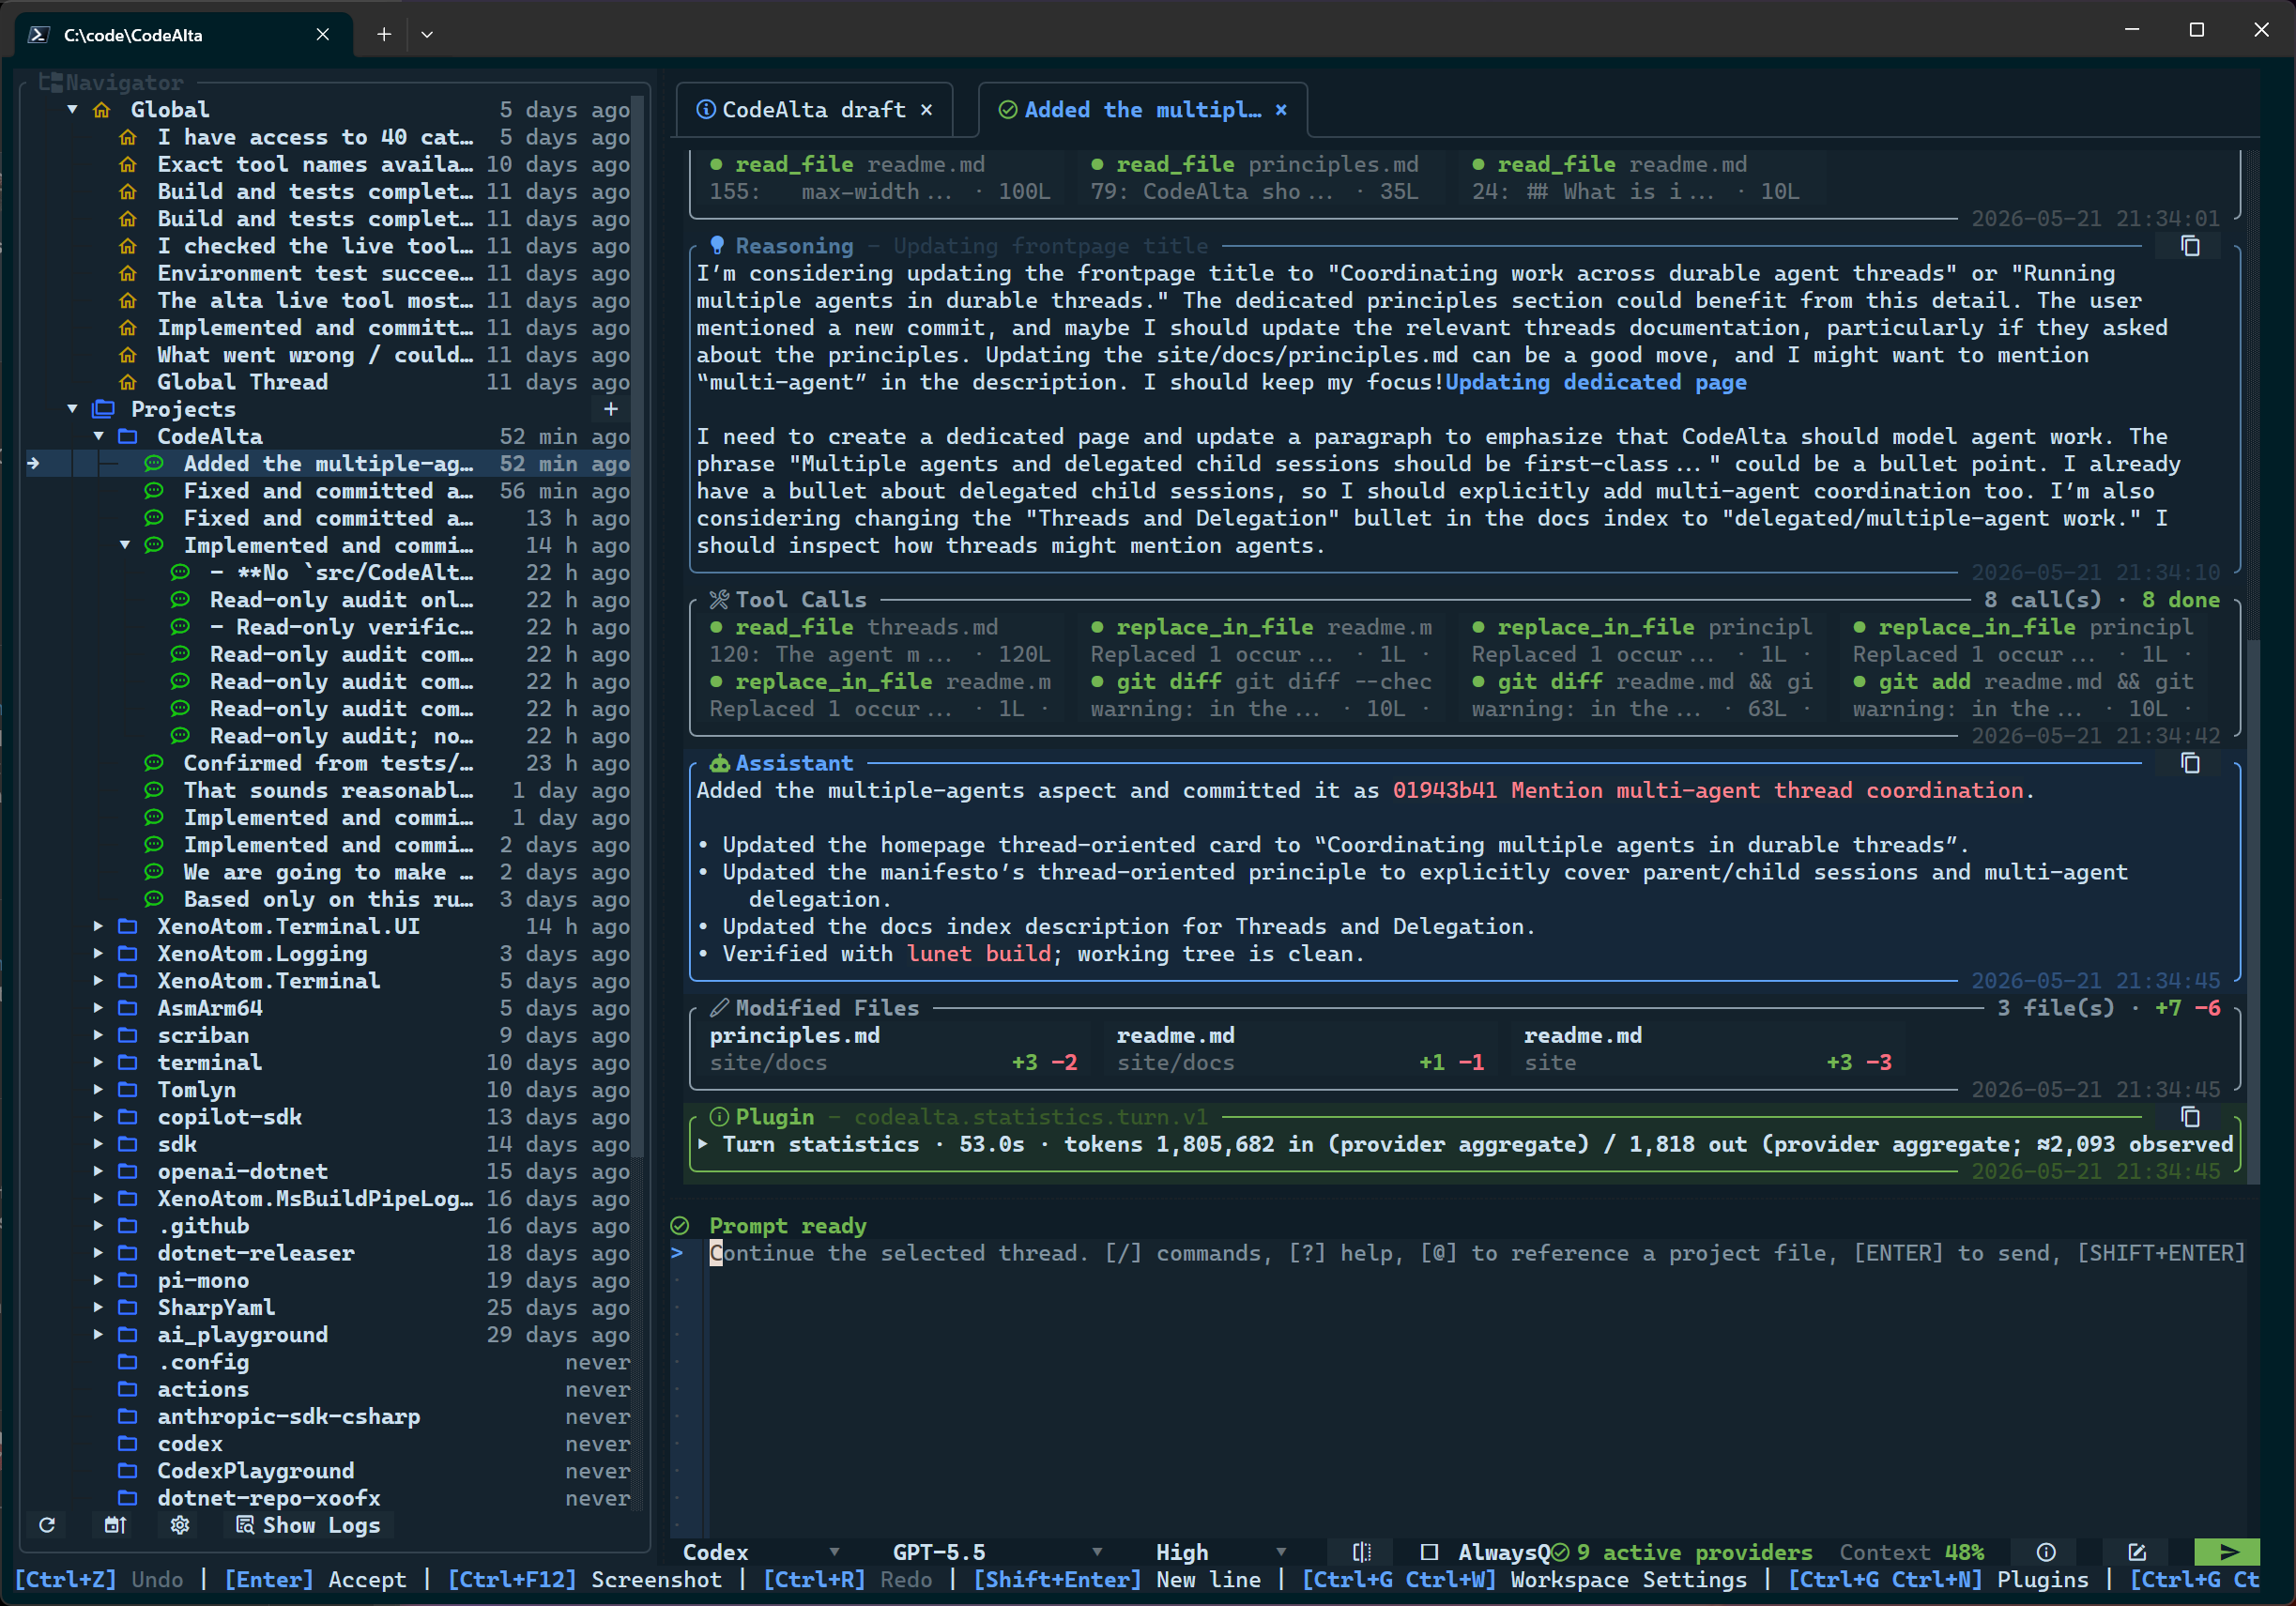Click the Plugin info icon
Viewport: 2296px width, 1606px height.
pos(719,1117)
